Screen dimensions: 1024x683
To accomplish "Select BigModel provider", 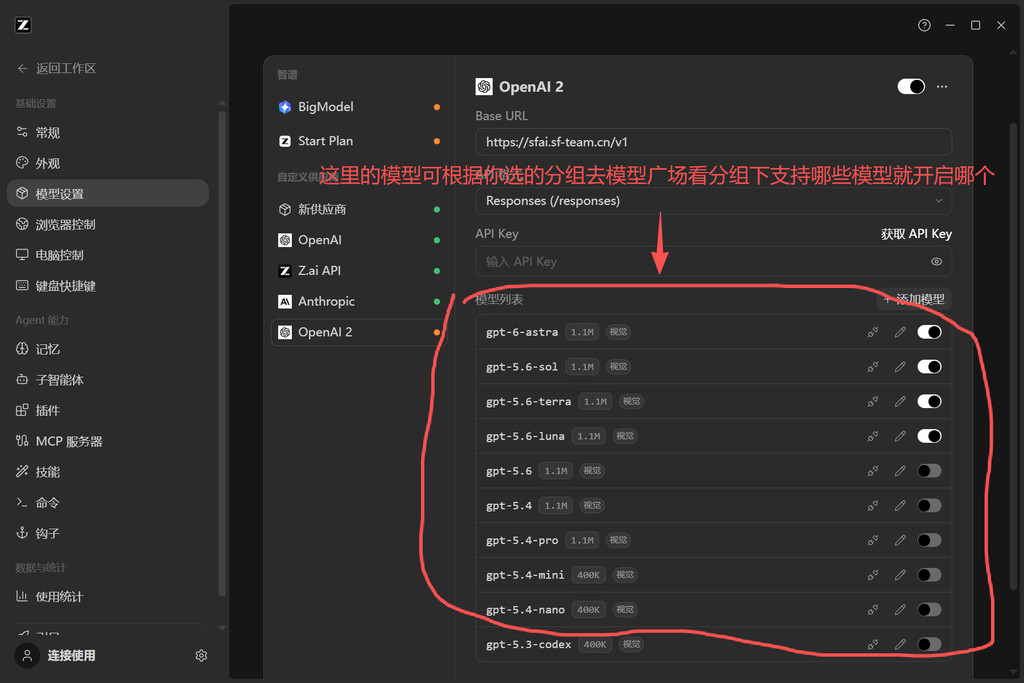I will point(359,107).
